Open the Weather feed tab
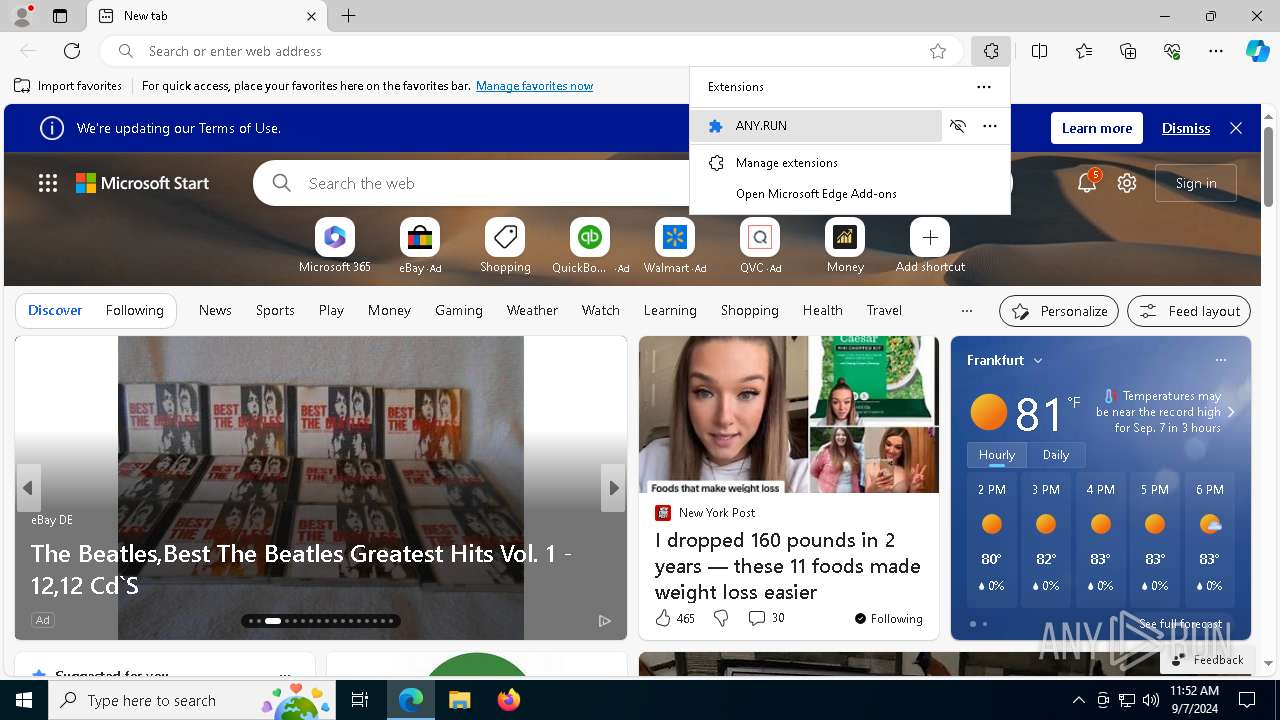This screenshot has height=720, width=1280. 532,310
